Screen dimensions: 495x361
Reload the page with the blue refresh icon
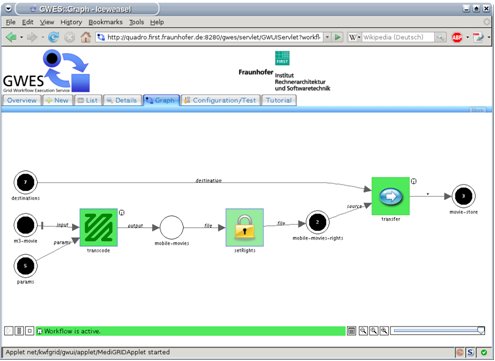(53, 37)
